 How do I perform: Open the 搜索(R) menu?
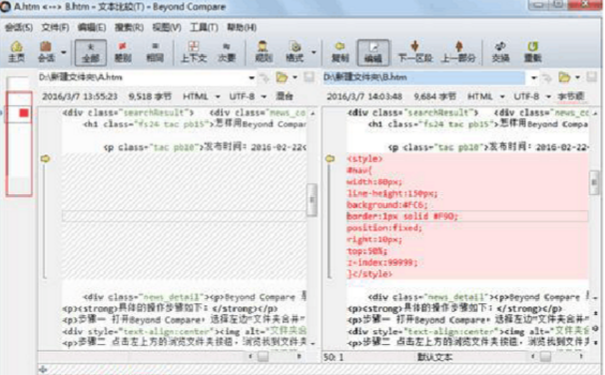(x=129, y=27)
